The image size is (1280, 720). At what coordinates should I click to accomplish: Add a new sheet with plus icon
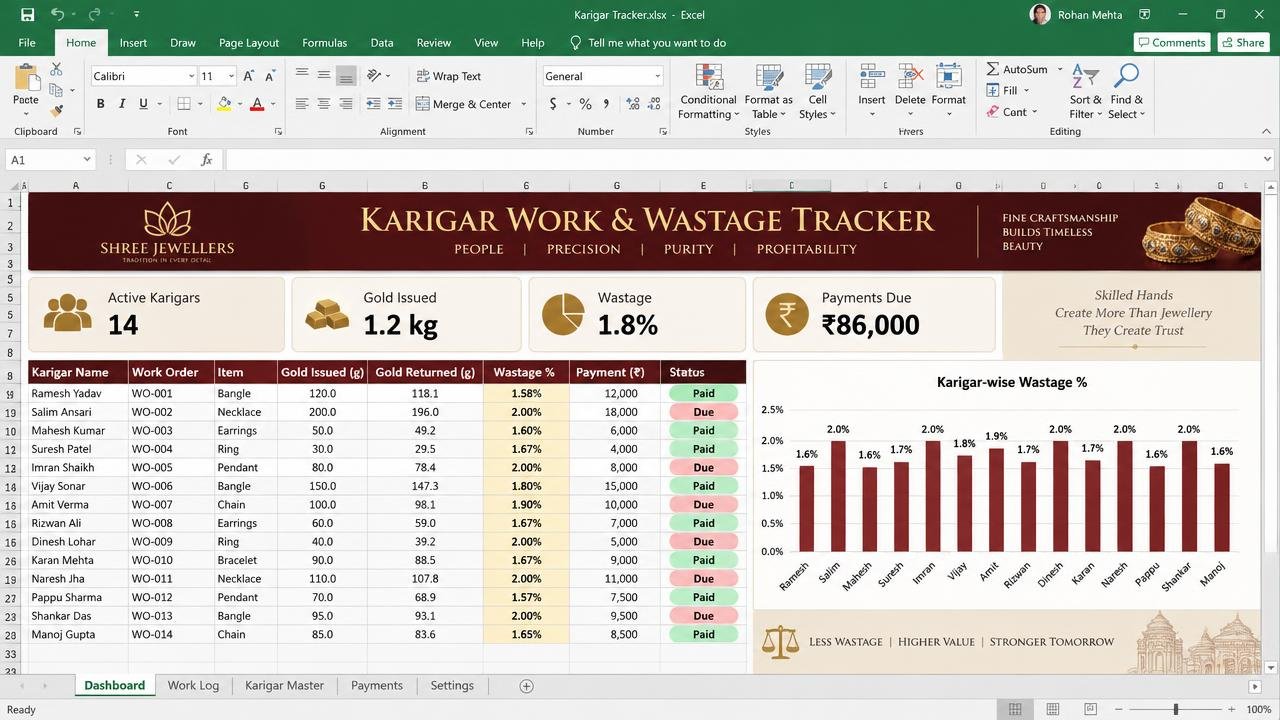click(526, 686)
